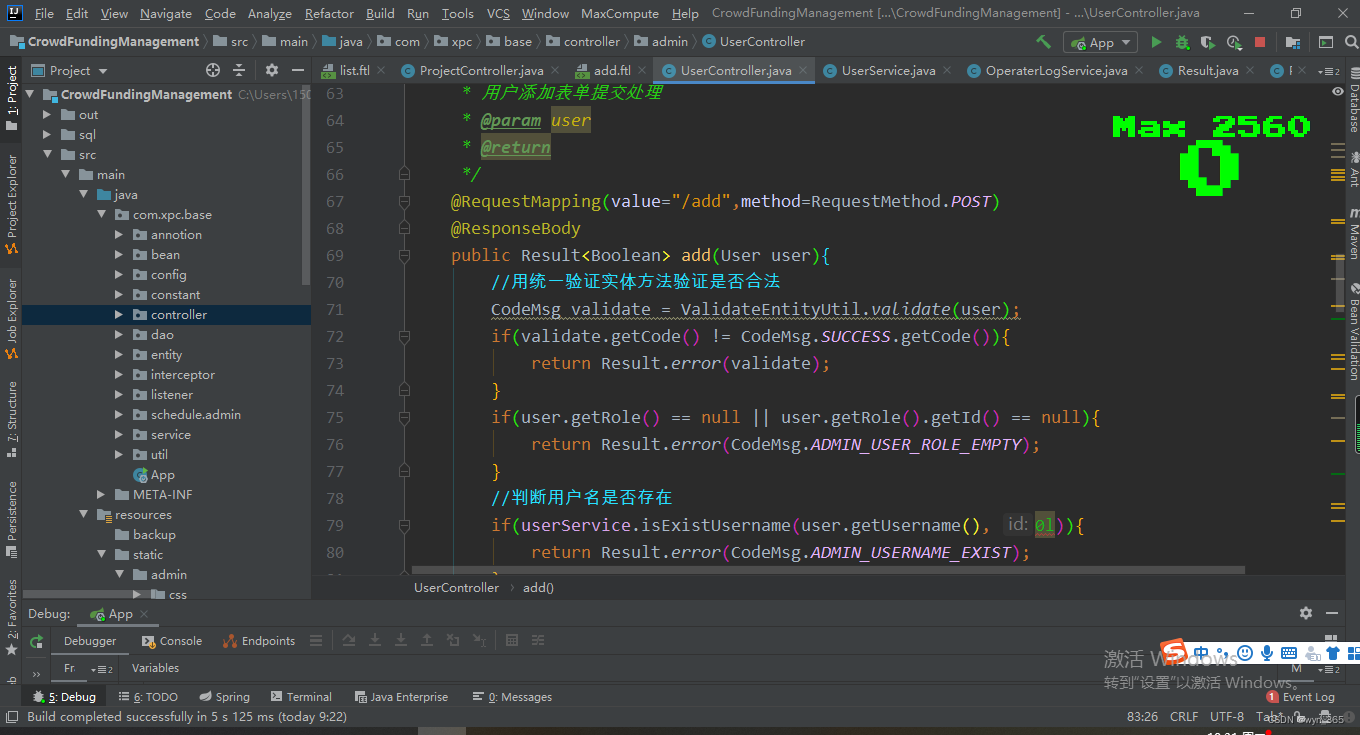Screen dimensions: 1360x735
Task: Open the Analyze menu
Action: (x=269, y=13)
